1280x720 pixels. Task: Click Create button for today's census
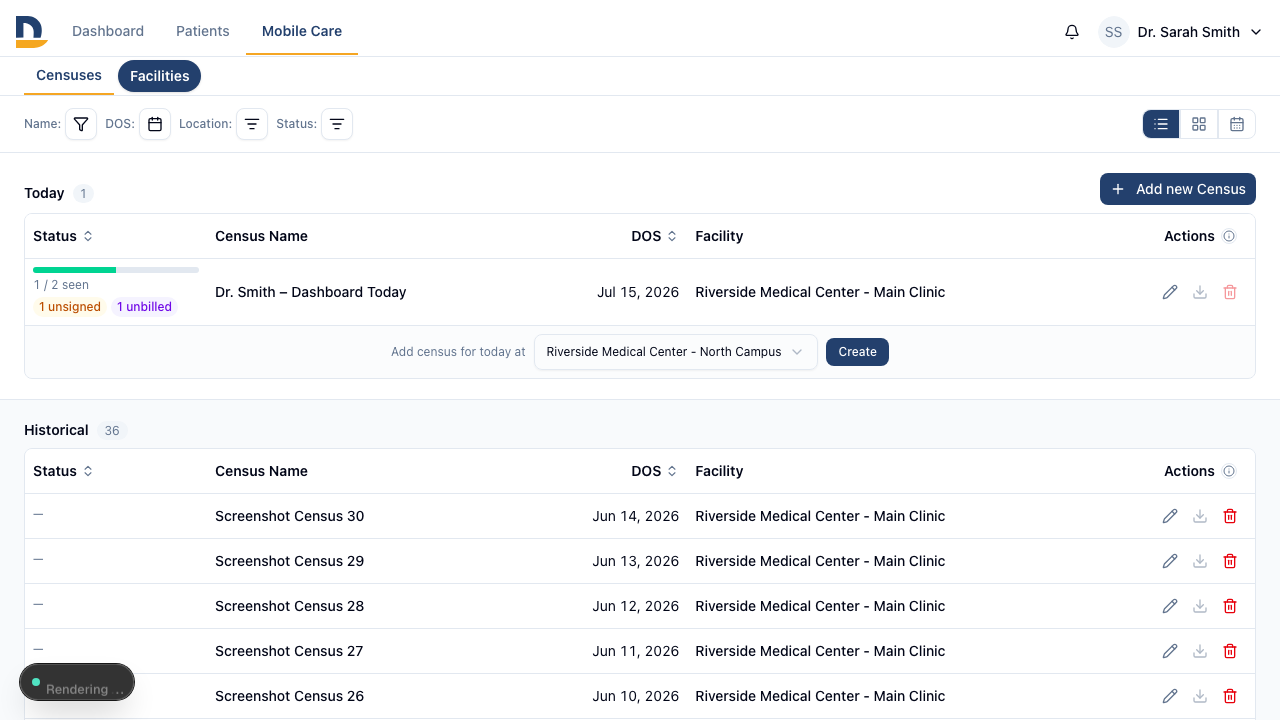857,352
